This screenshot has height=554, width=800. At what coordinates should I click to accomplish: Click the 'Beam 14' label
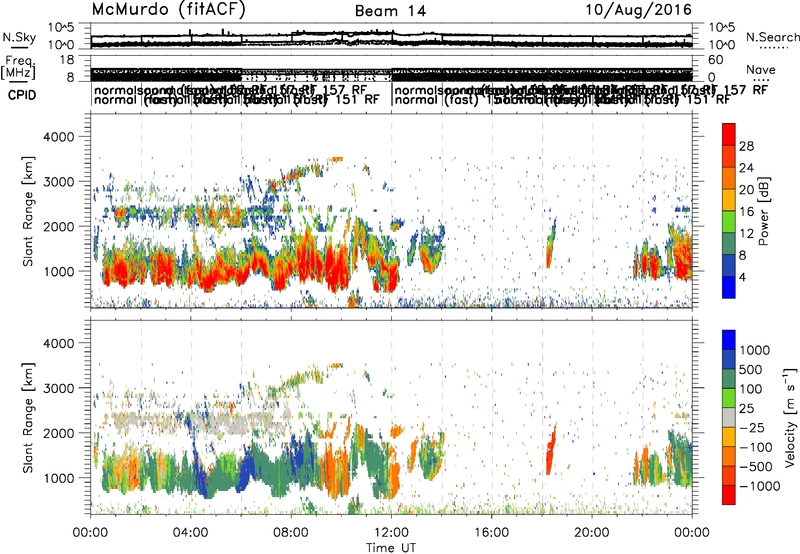coord(390,11)
